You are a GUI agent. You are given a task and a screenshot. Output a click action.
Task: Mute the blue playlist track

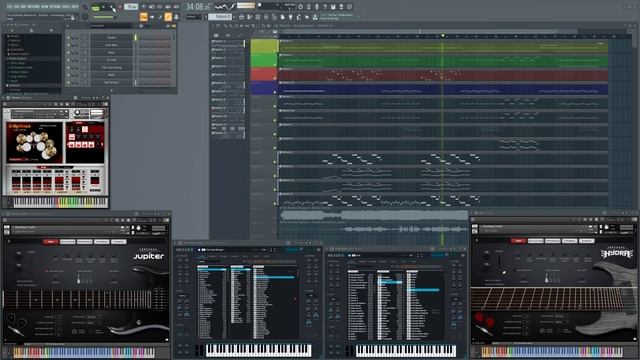(275, 93)
